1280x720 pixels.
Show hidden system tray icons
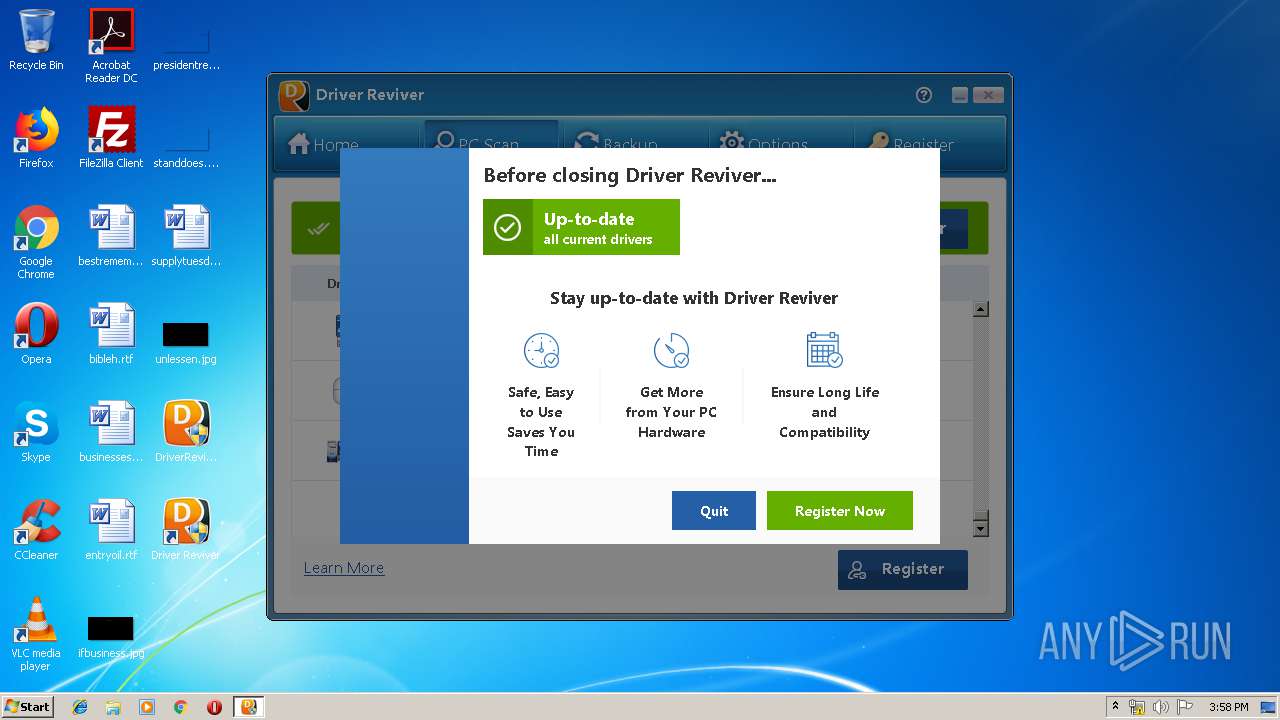pyautogui.click(x=1116, y=707)
